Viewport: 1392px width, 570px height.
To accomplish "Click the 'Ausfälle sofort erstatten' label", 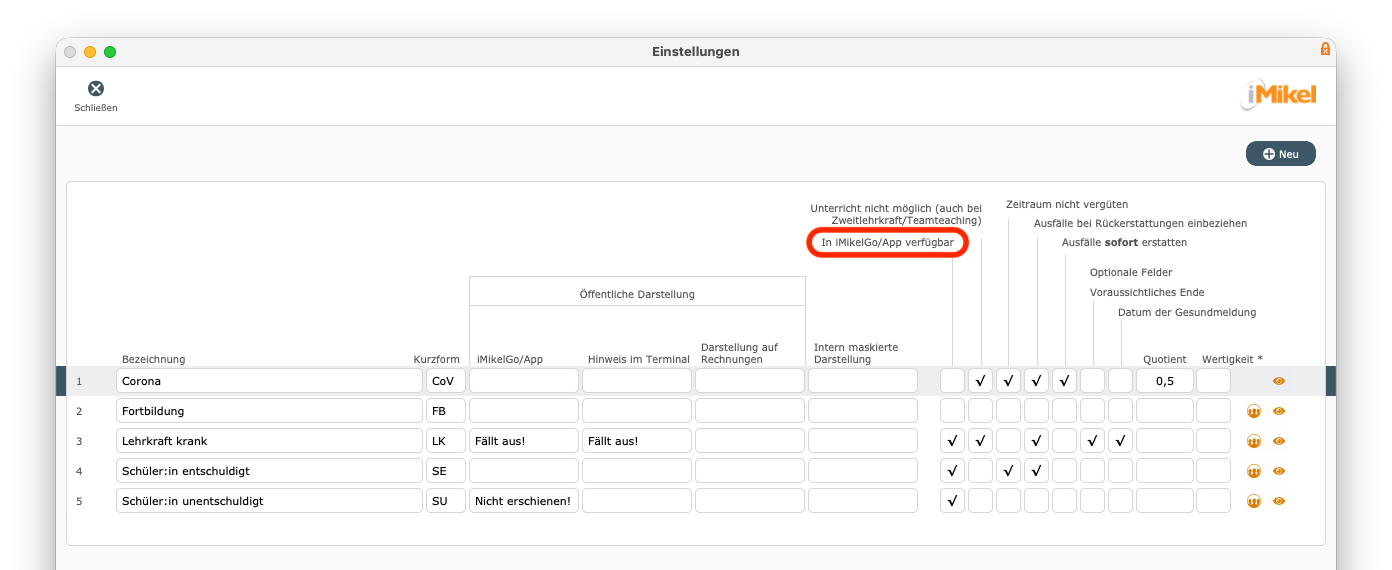I will (1125, 242).
